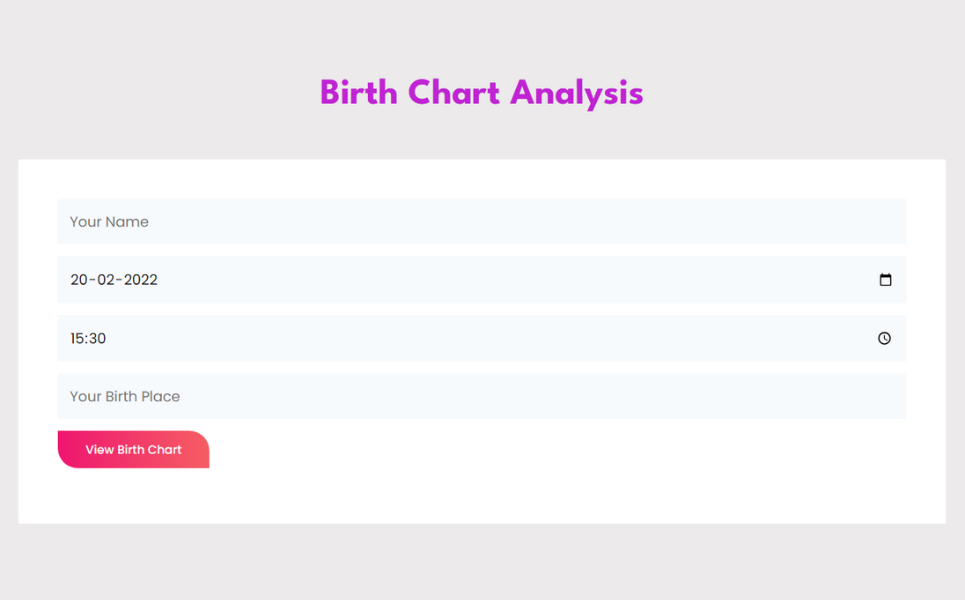The width and height of the screenshot is (965, 600).
Task: Click empty middle of the date field
Action: [481, 280]
